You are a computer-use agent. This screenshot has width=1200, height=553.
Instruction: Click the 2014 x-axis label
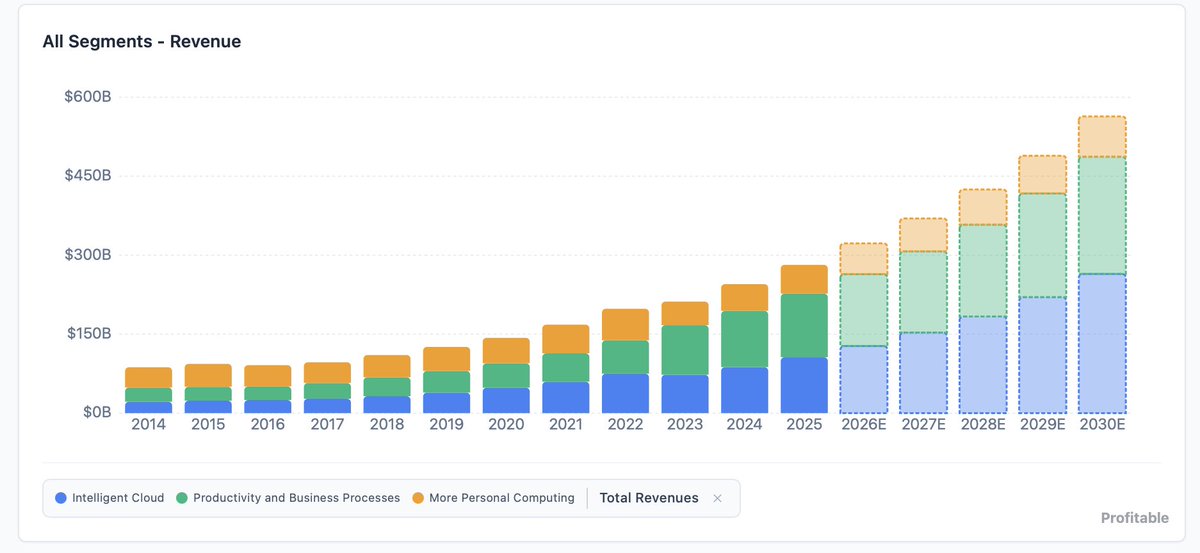pyautogui.click(x=148, y=424)
